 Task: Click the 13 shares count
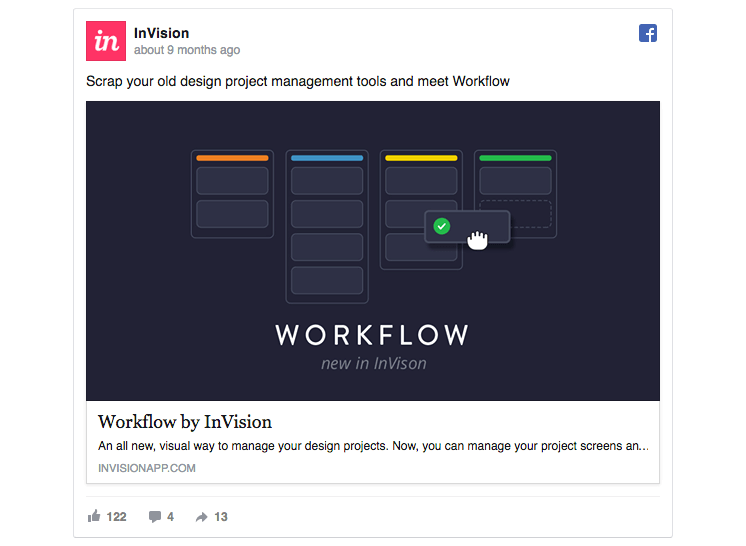pos(221,517)
